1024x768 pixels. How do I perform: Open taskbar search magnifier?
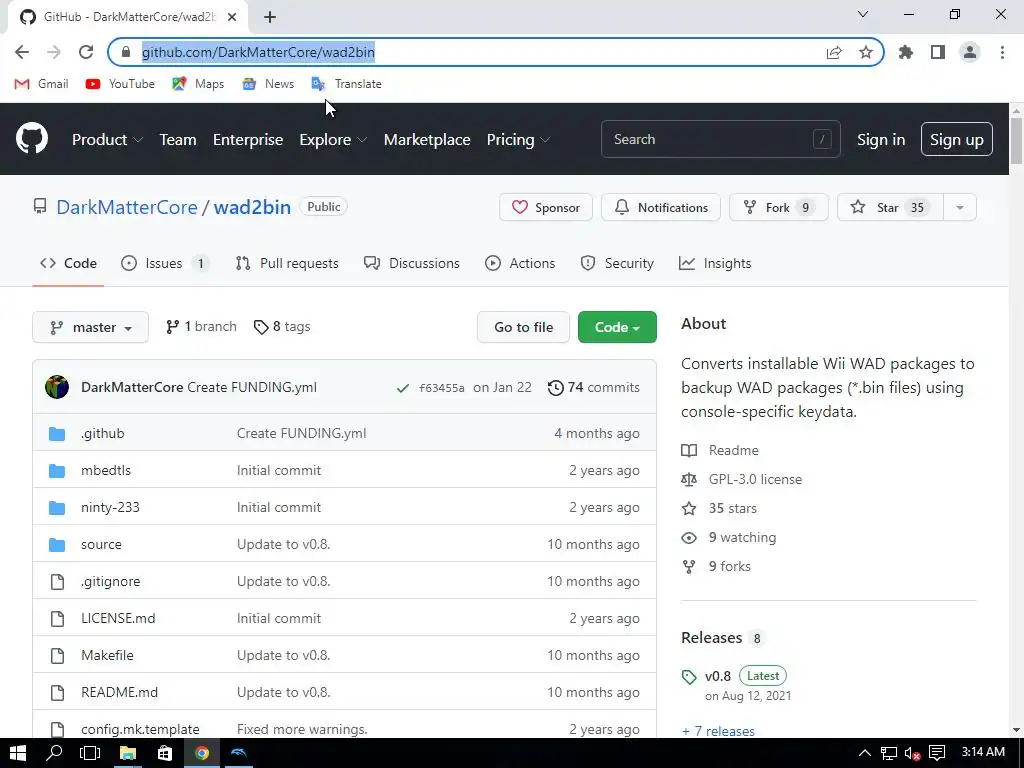coord(54,753)
